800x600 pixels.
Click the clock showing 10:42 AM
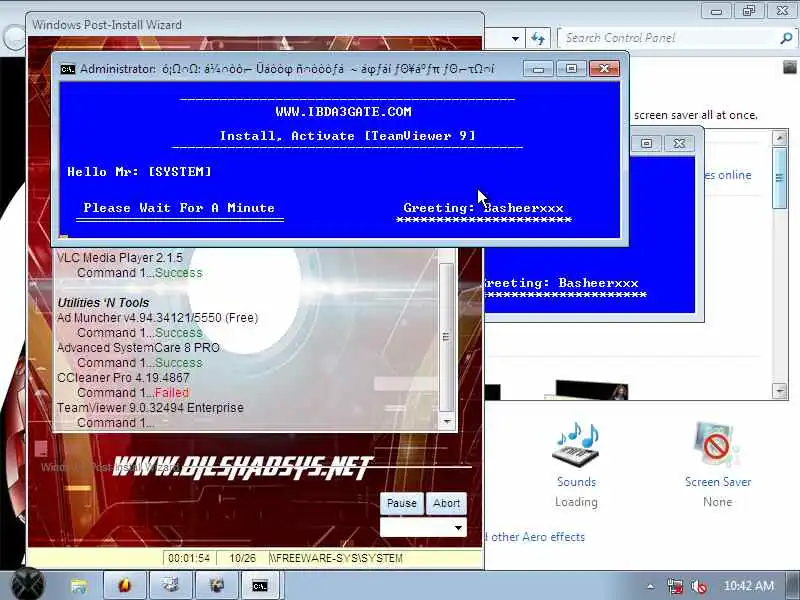(748, 586)
